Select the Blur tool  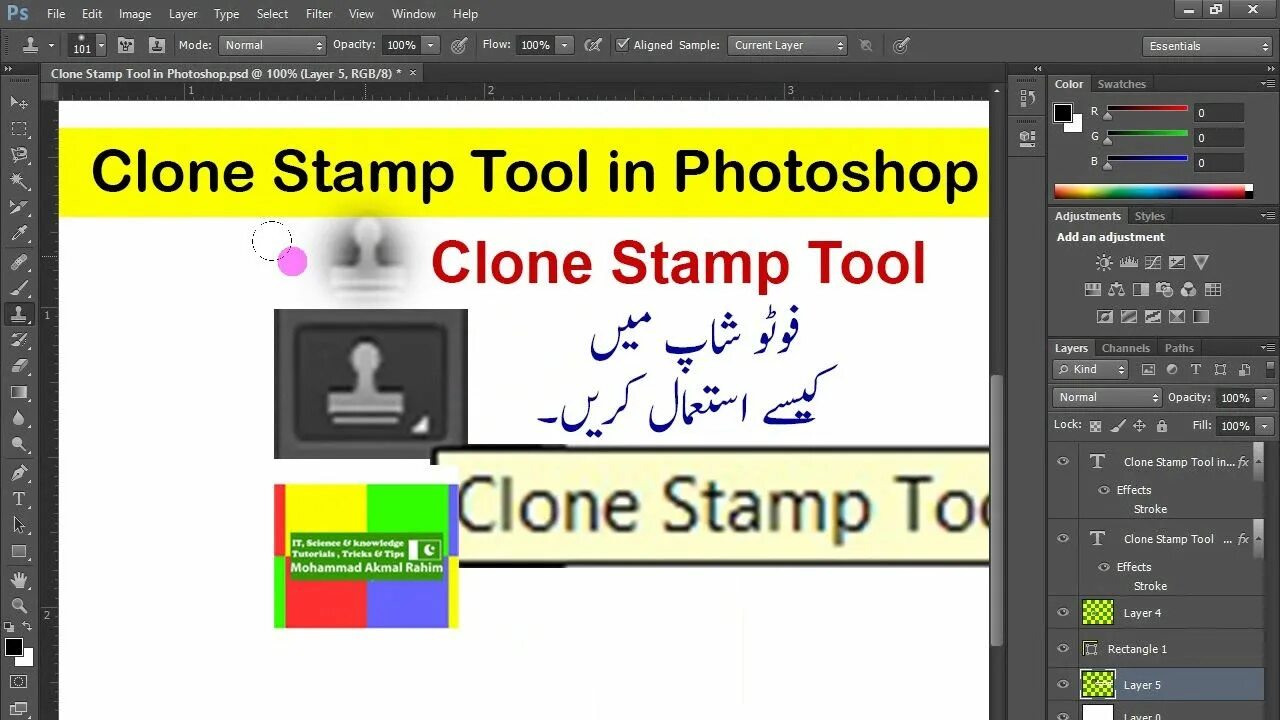(19, 419)
